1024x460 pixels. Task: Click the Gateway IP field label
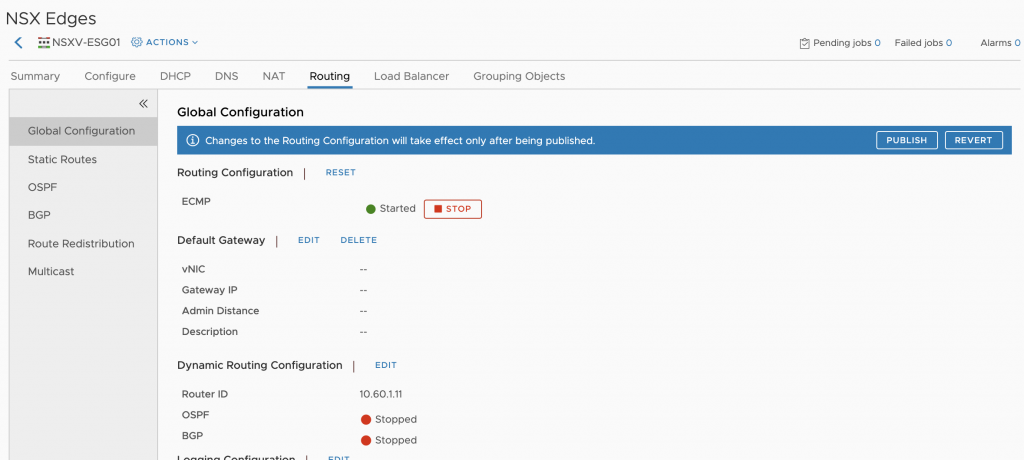[x=210, y=290]
